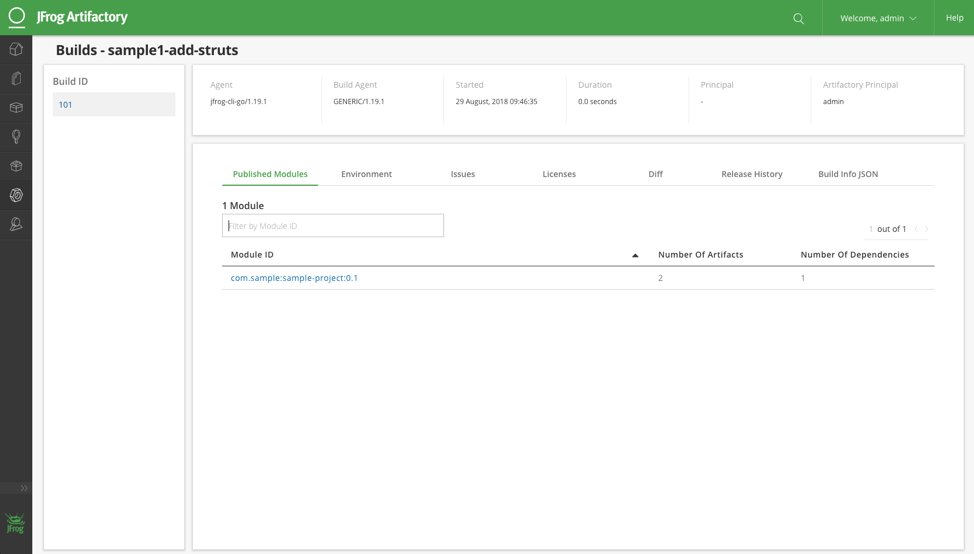Viewport: 974px width, 554px height.
Task: Go to next page of modules
Action: click(927, 229)
